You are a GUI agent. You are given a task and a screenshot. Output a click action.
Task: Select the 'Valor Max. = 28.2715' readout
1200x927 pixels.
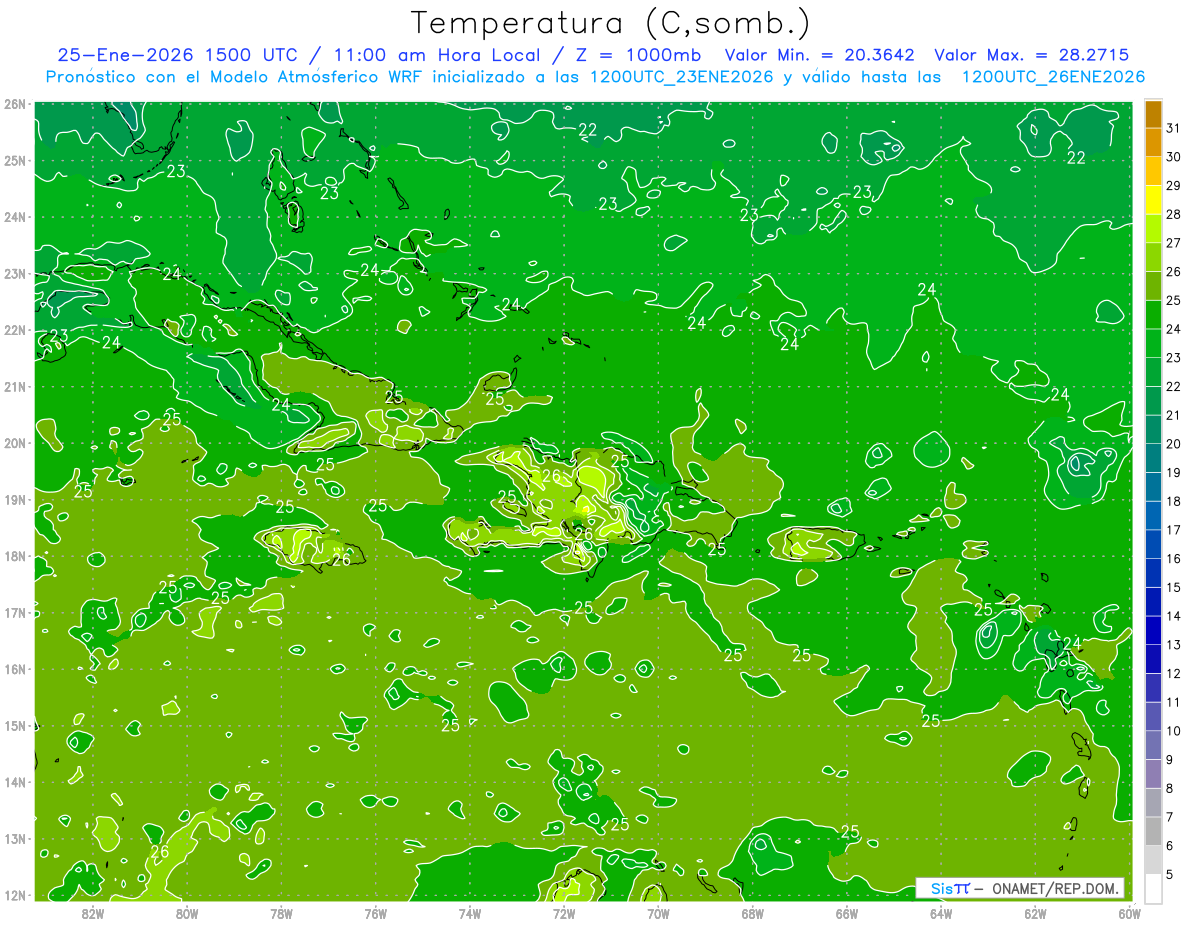point(1032,55)
